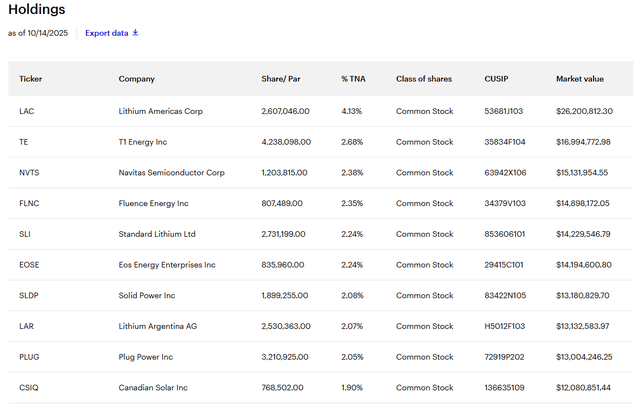640x411 pixels.
Task: Click market value $12,080,851.44
Action: 583,388
